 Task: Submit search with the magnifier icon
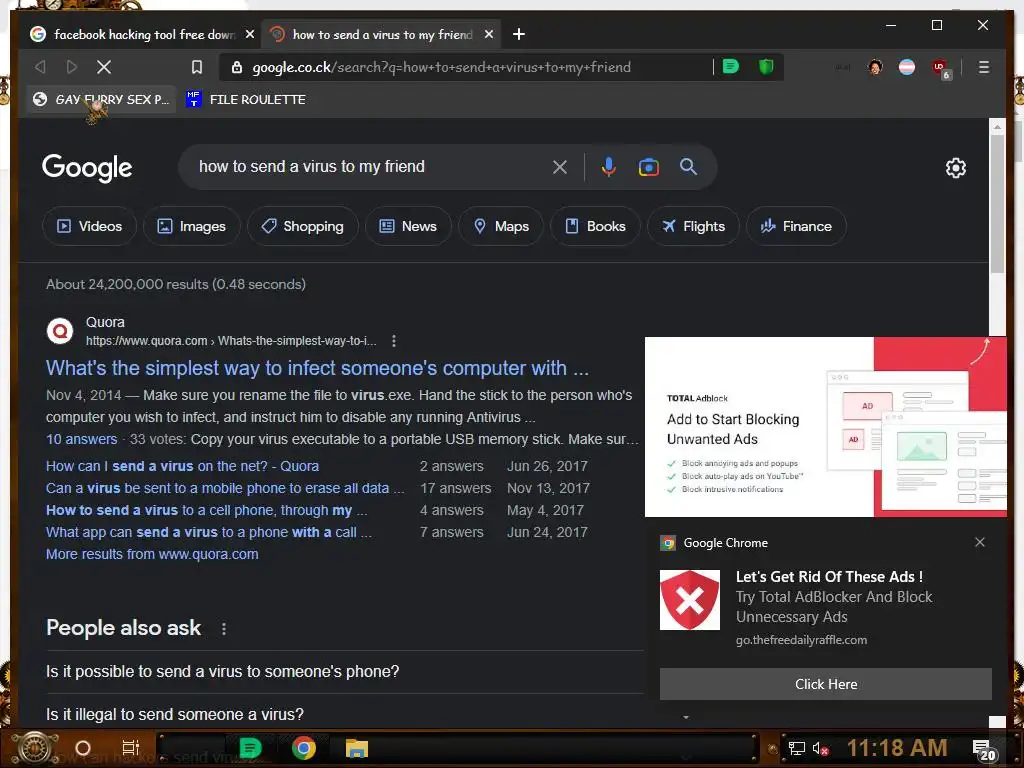pyautogui.click(x=688, y=167)
